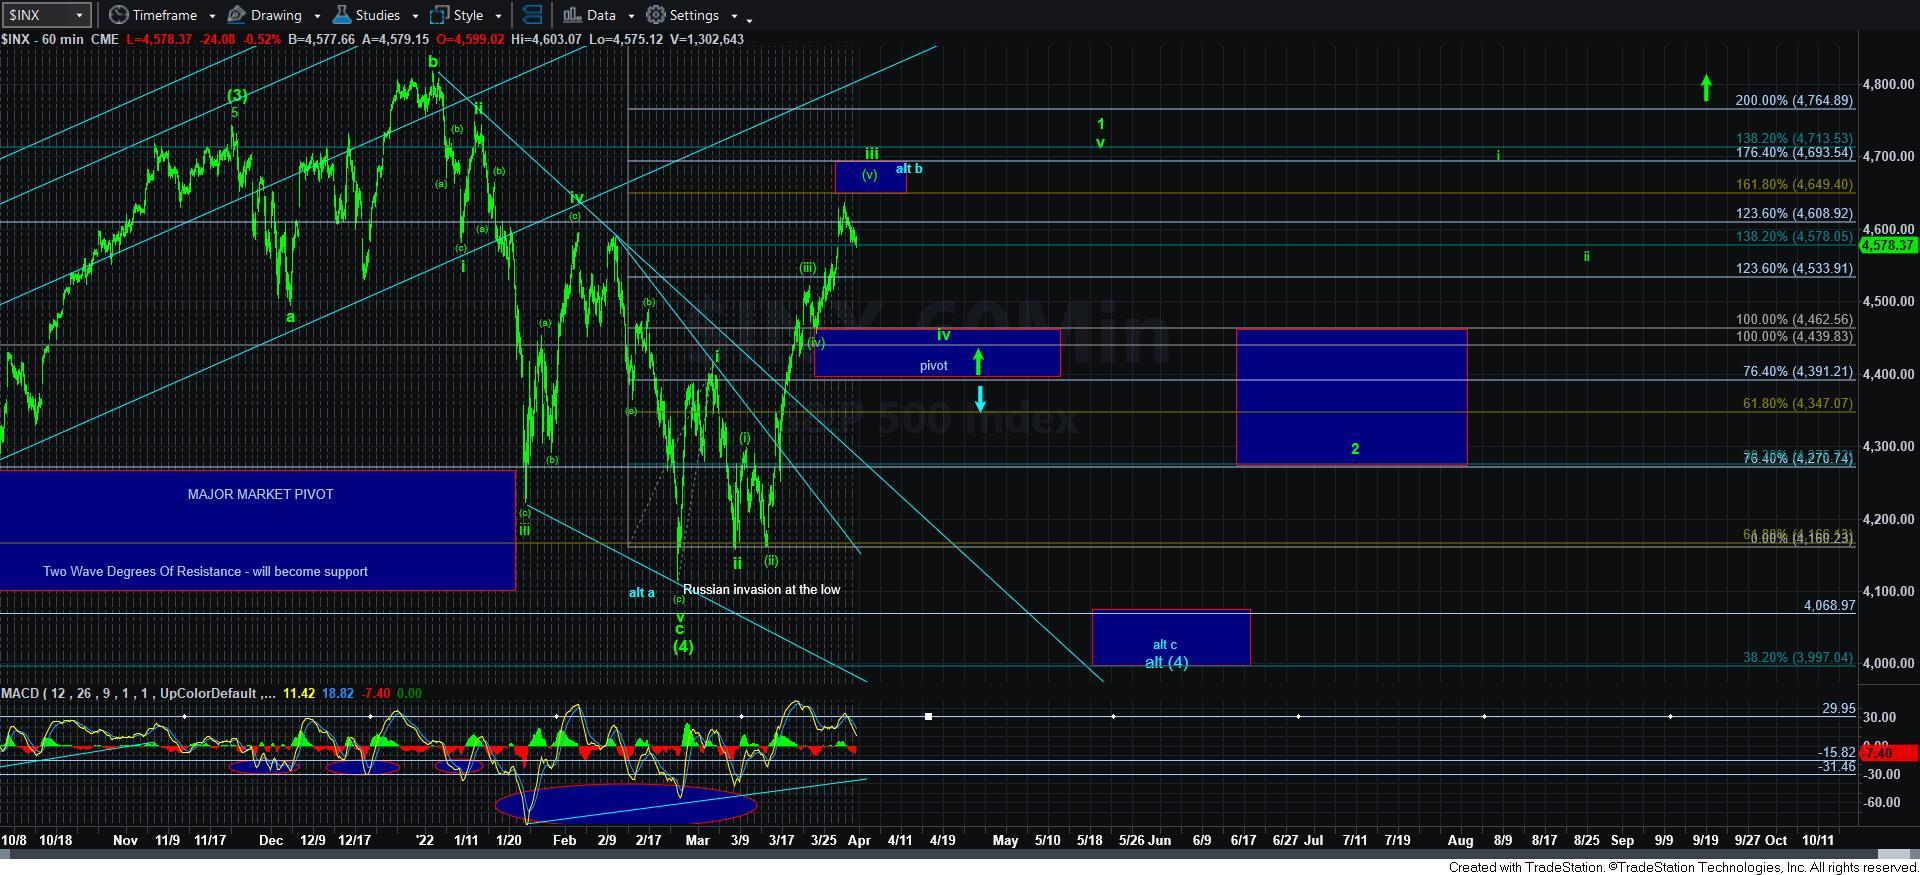The image size is (1920, 875).
Task: Select the 'Russian invasion at the low' annotation
Action: pos(762,589)
